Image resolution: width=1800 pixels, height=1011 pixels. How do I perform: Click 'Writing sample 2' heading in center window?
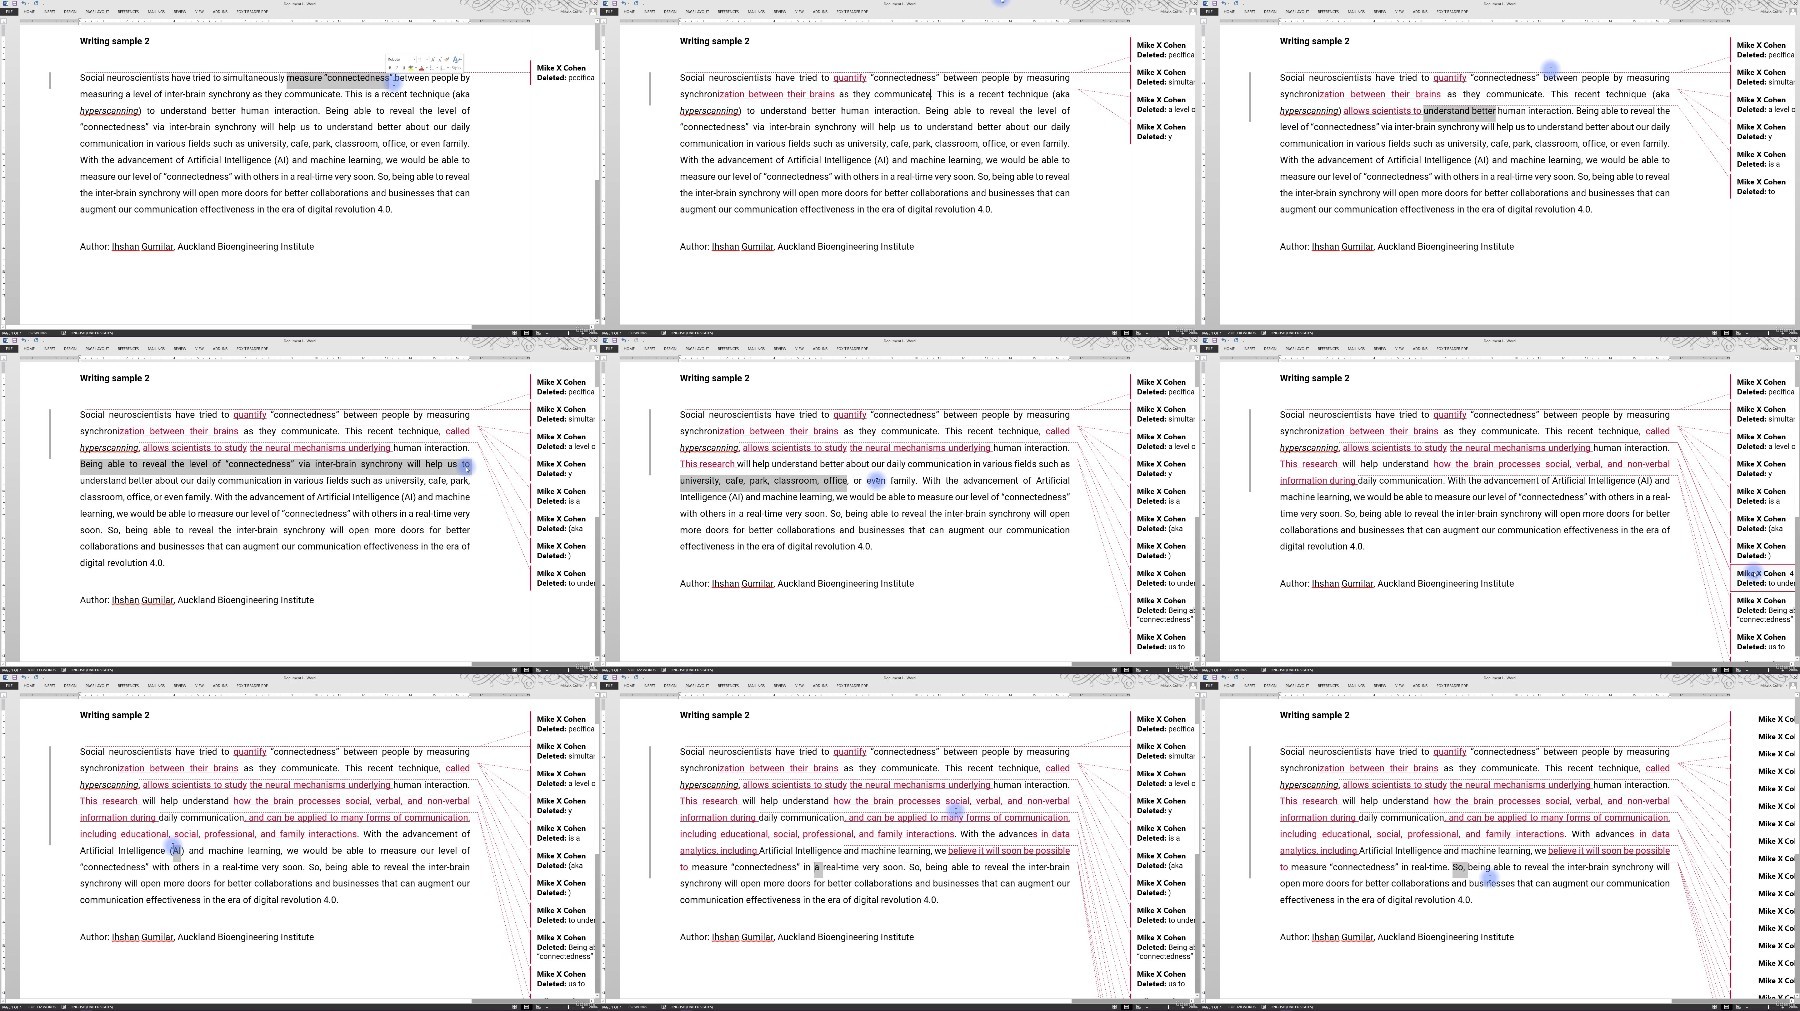coord(714,378)
